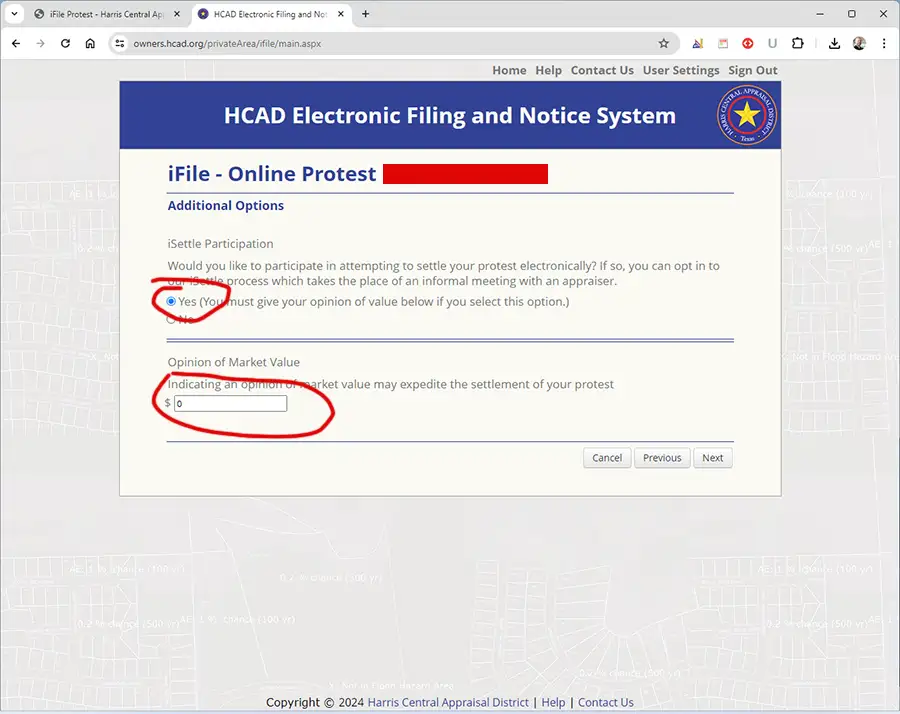Go to the Previous step

[662, 458]
